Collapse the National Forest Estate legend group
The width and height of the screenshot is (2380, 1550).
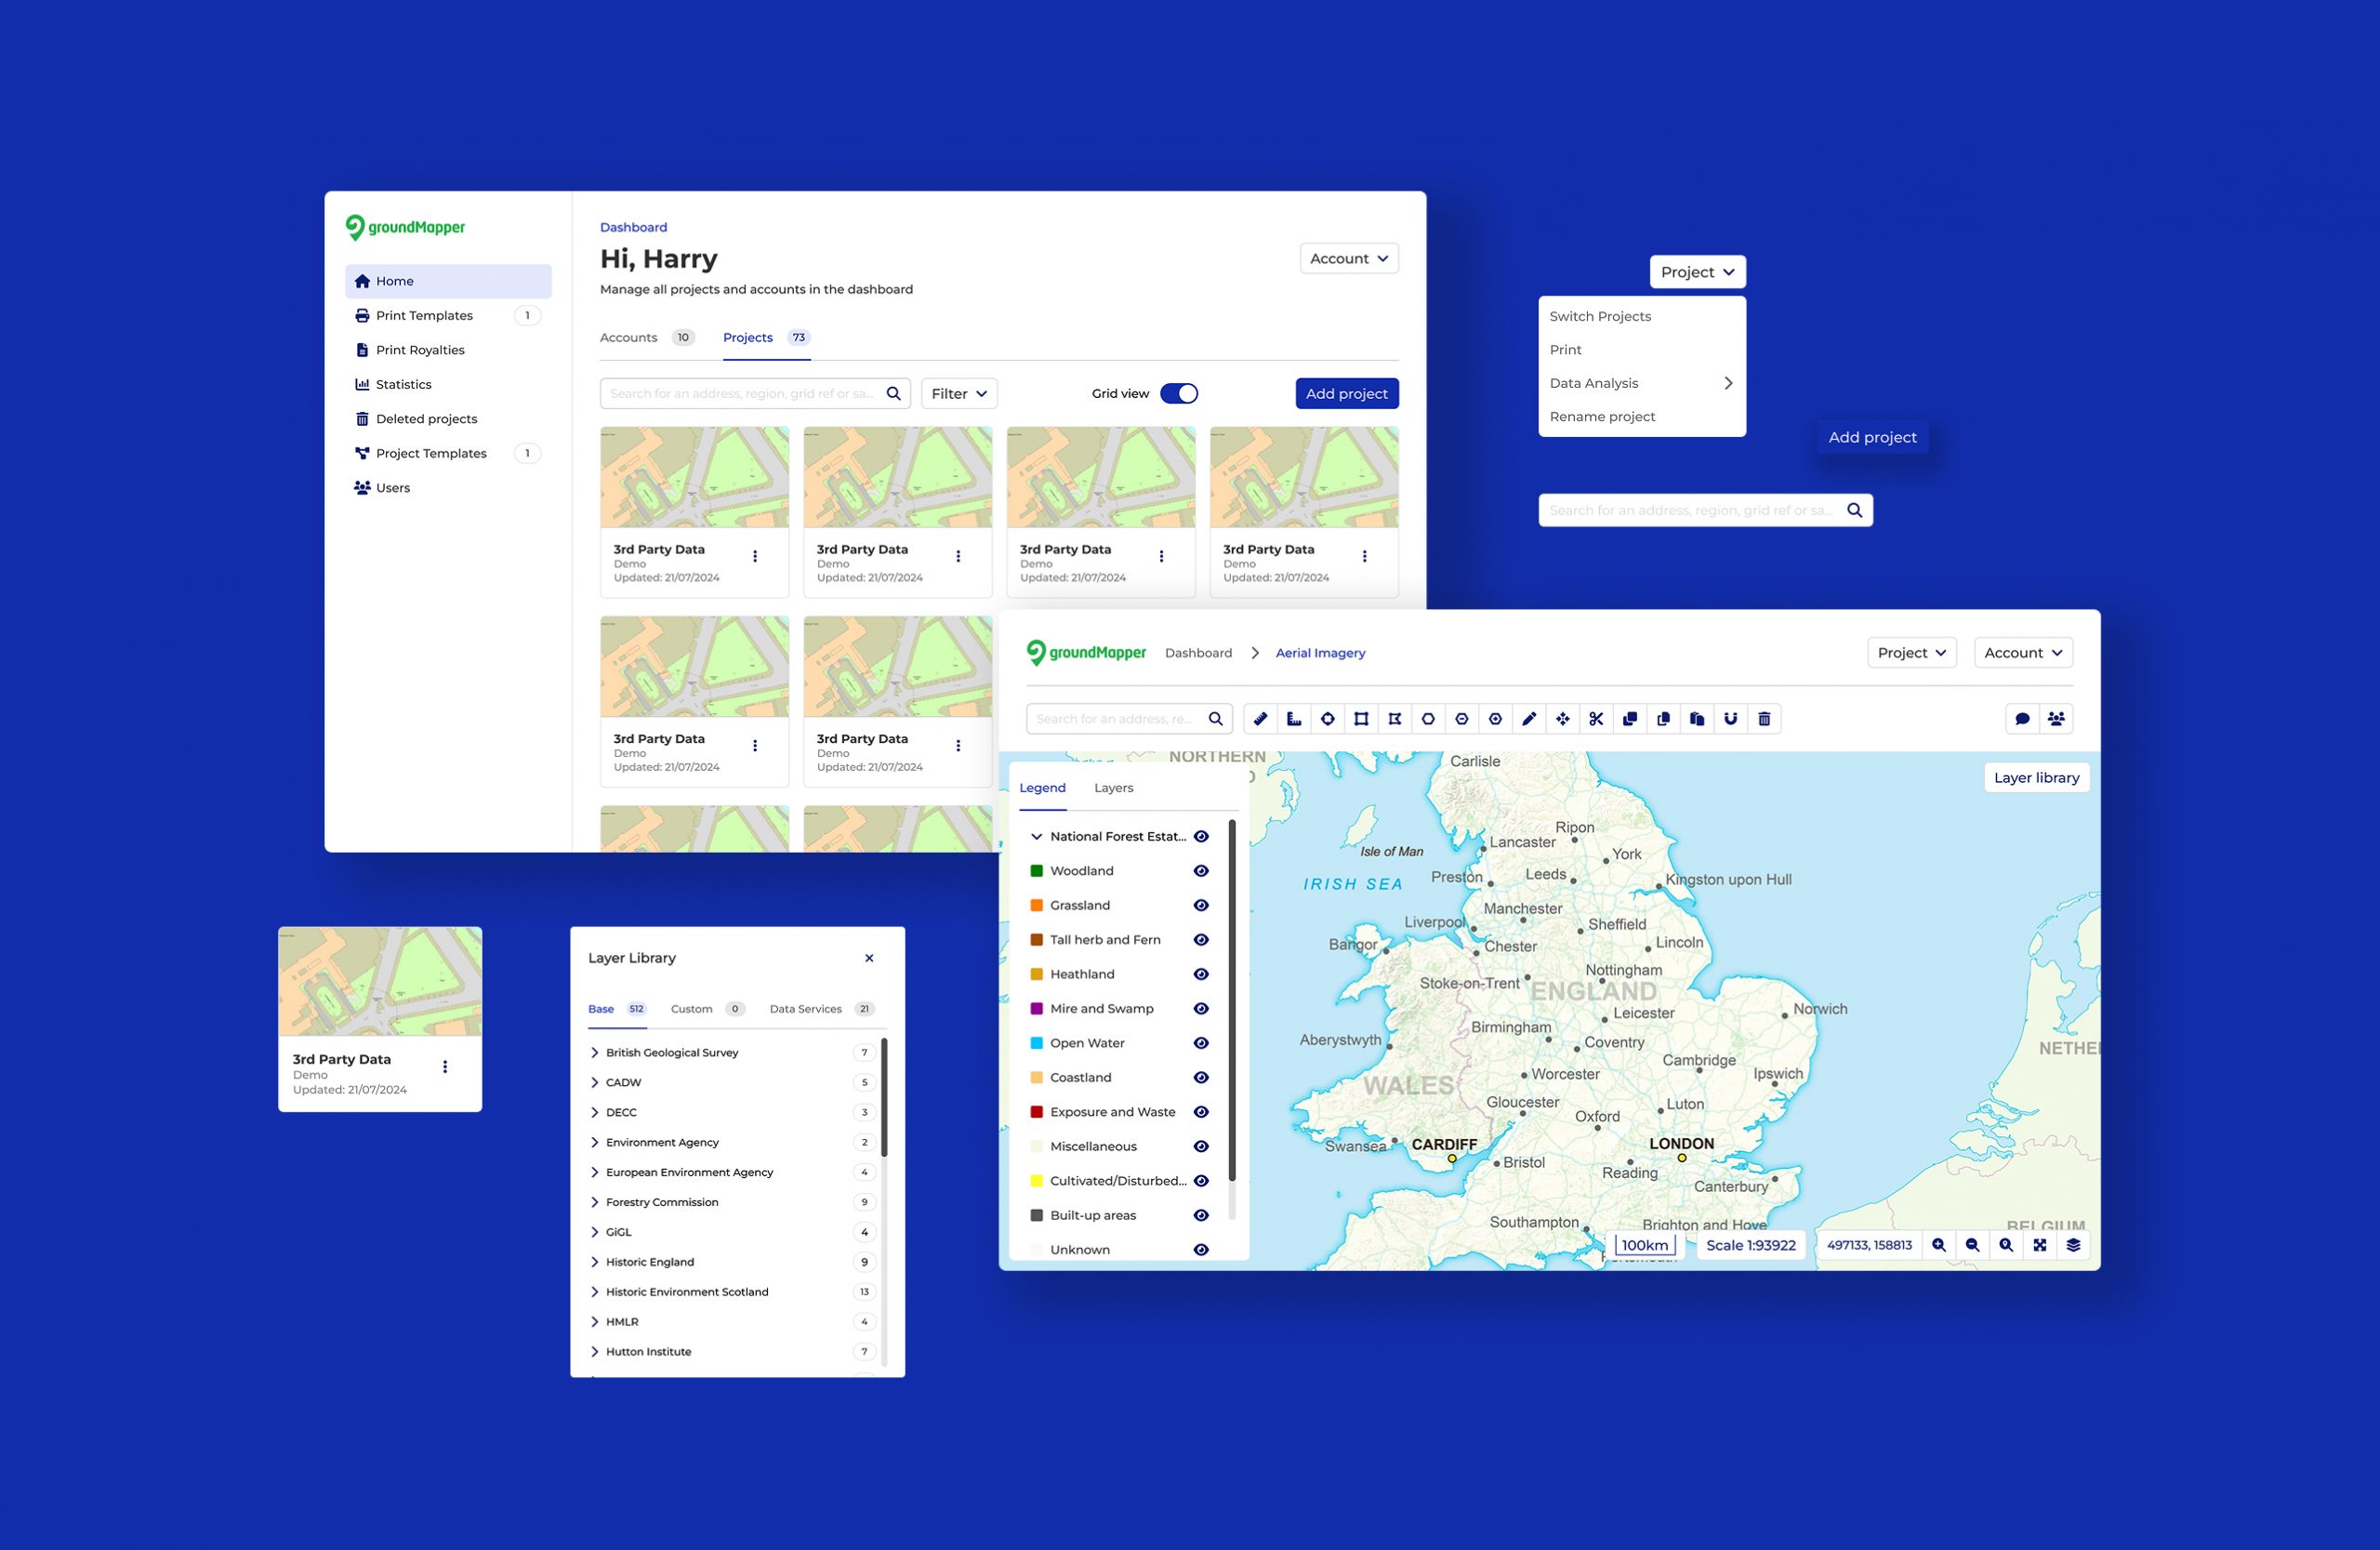coord(1036,837)
